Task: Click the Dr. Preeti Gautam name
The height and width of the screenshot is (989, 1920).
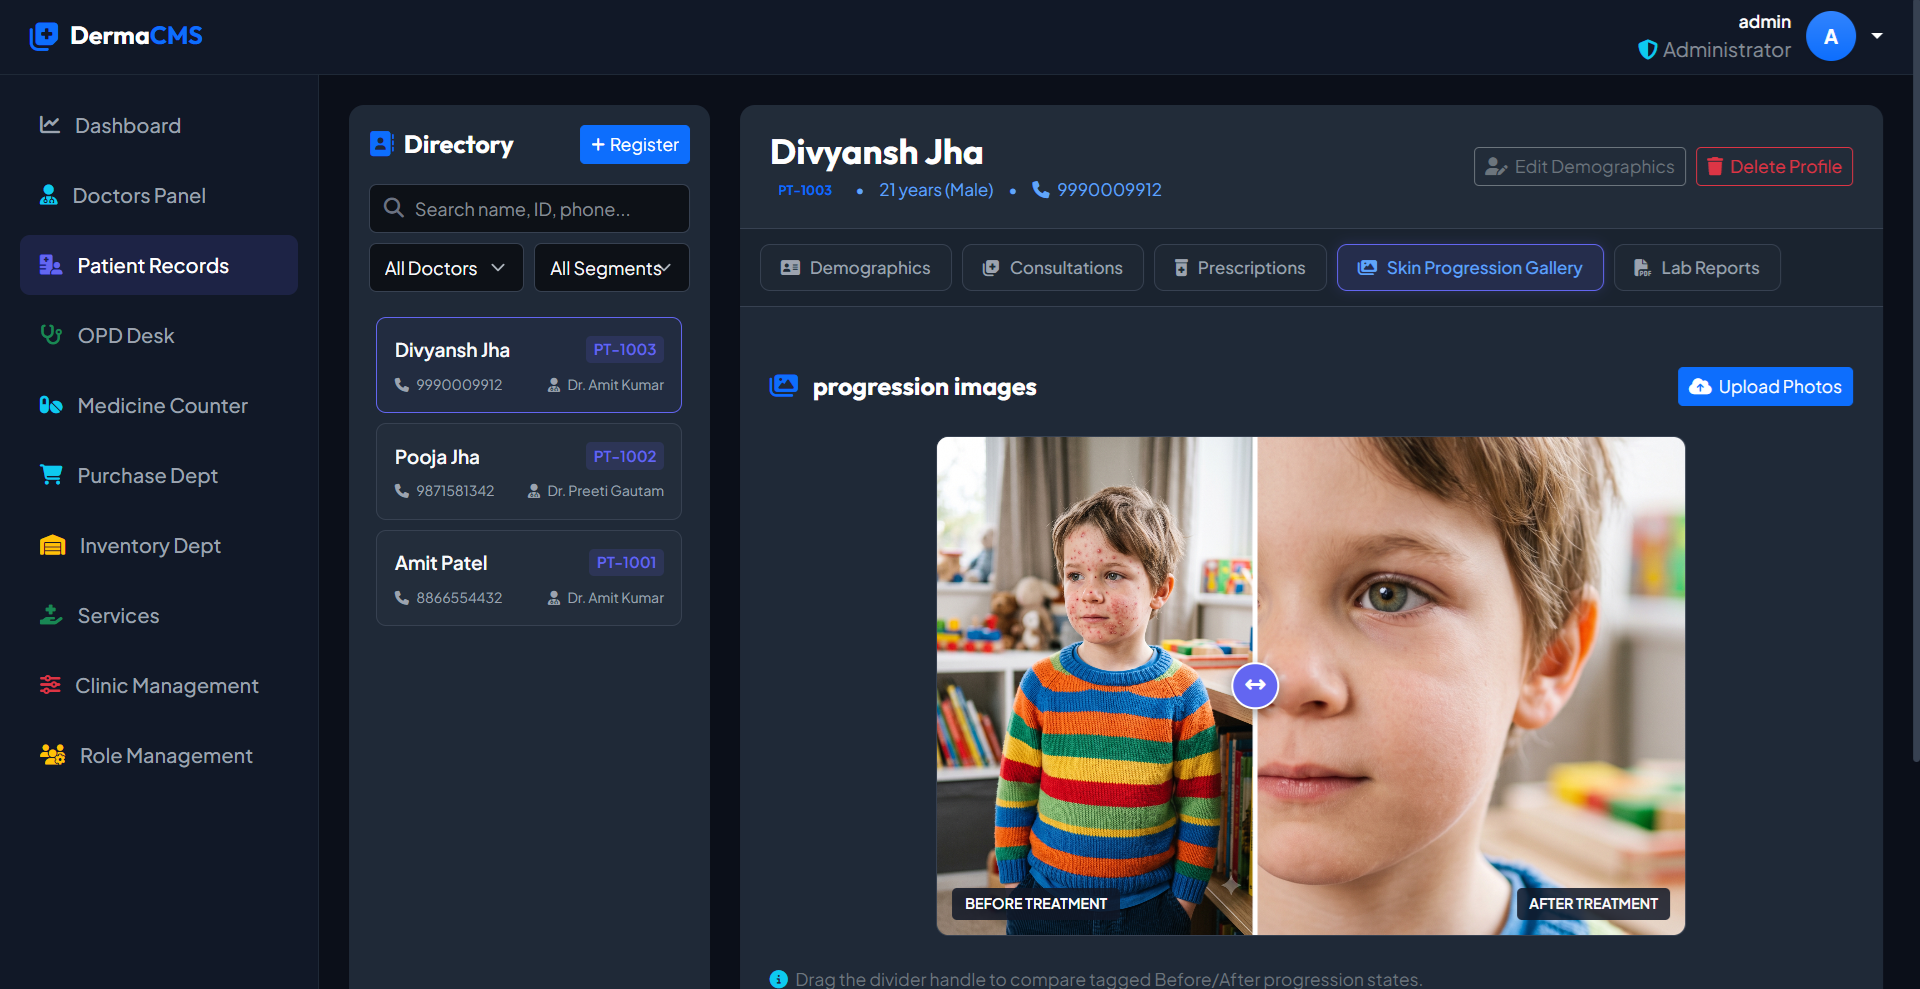Action: click(x=606, y=491)
